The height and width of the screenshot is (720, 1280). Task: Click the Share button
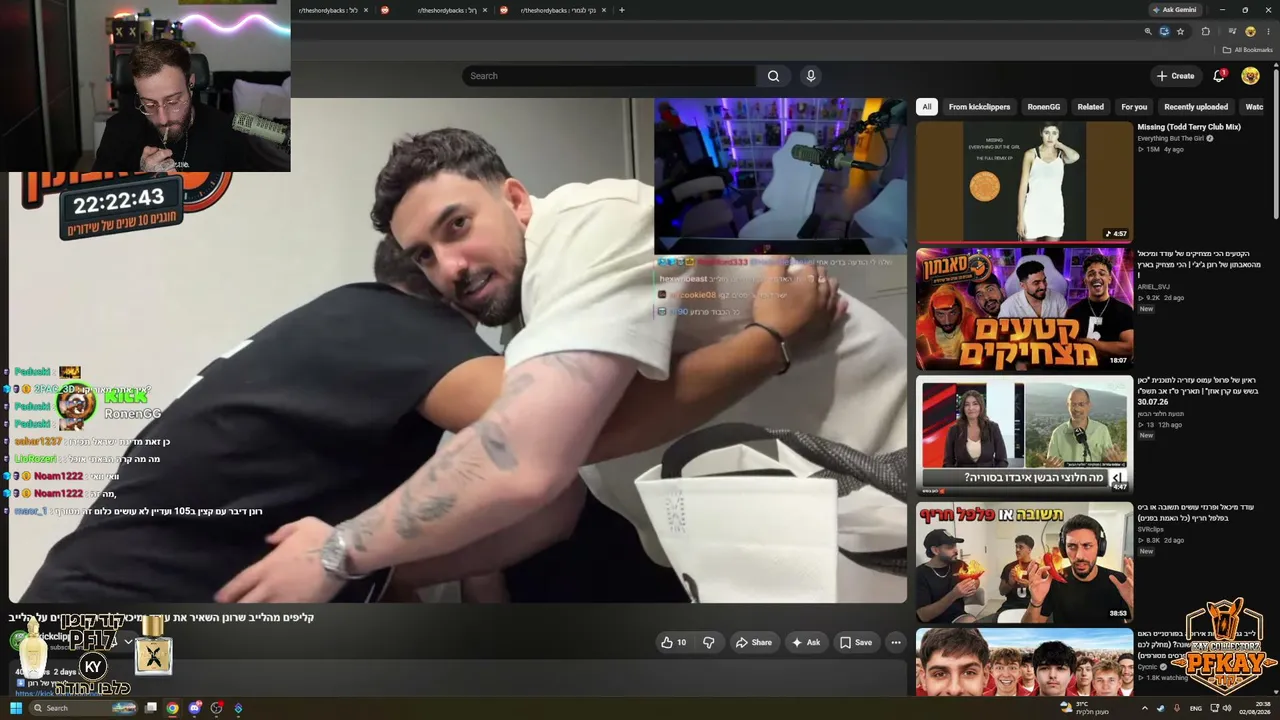pos(754,642)
